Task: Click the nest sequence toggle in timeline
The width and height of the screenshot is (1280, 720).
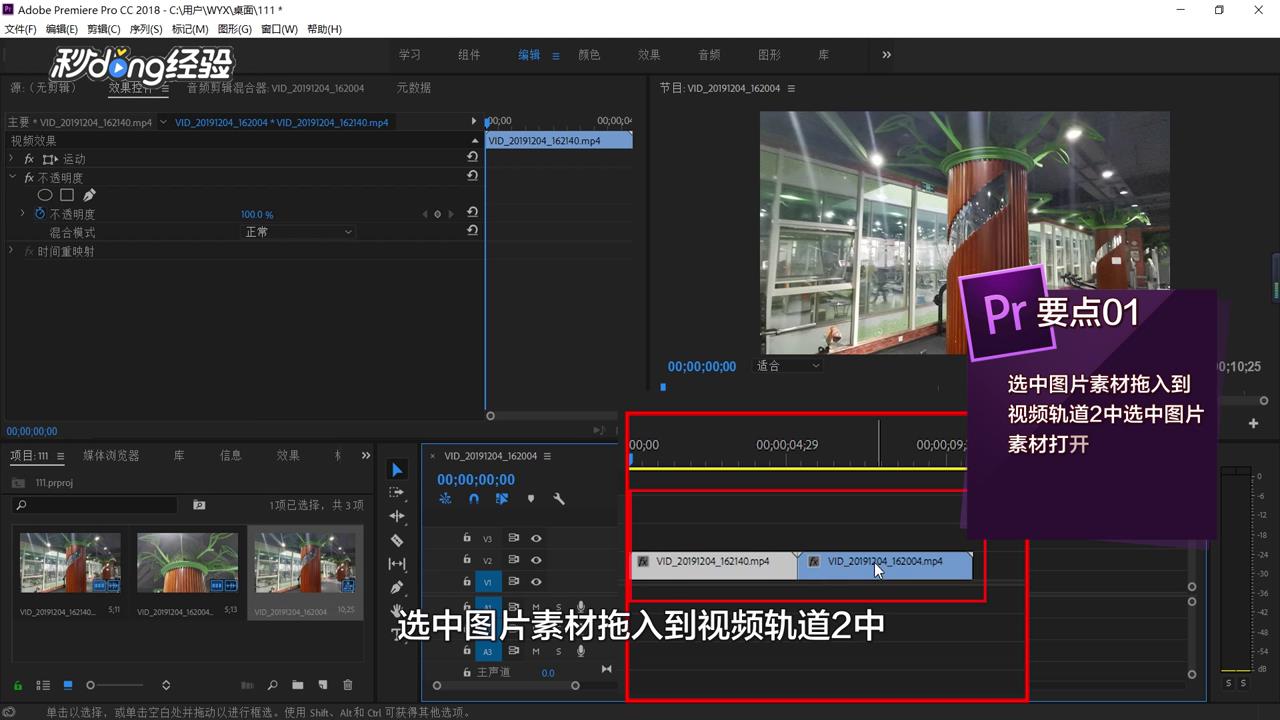Action: tap(445, 498)
